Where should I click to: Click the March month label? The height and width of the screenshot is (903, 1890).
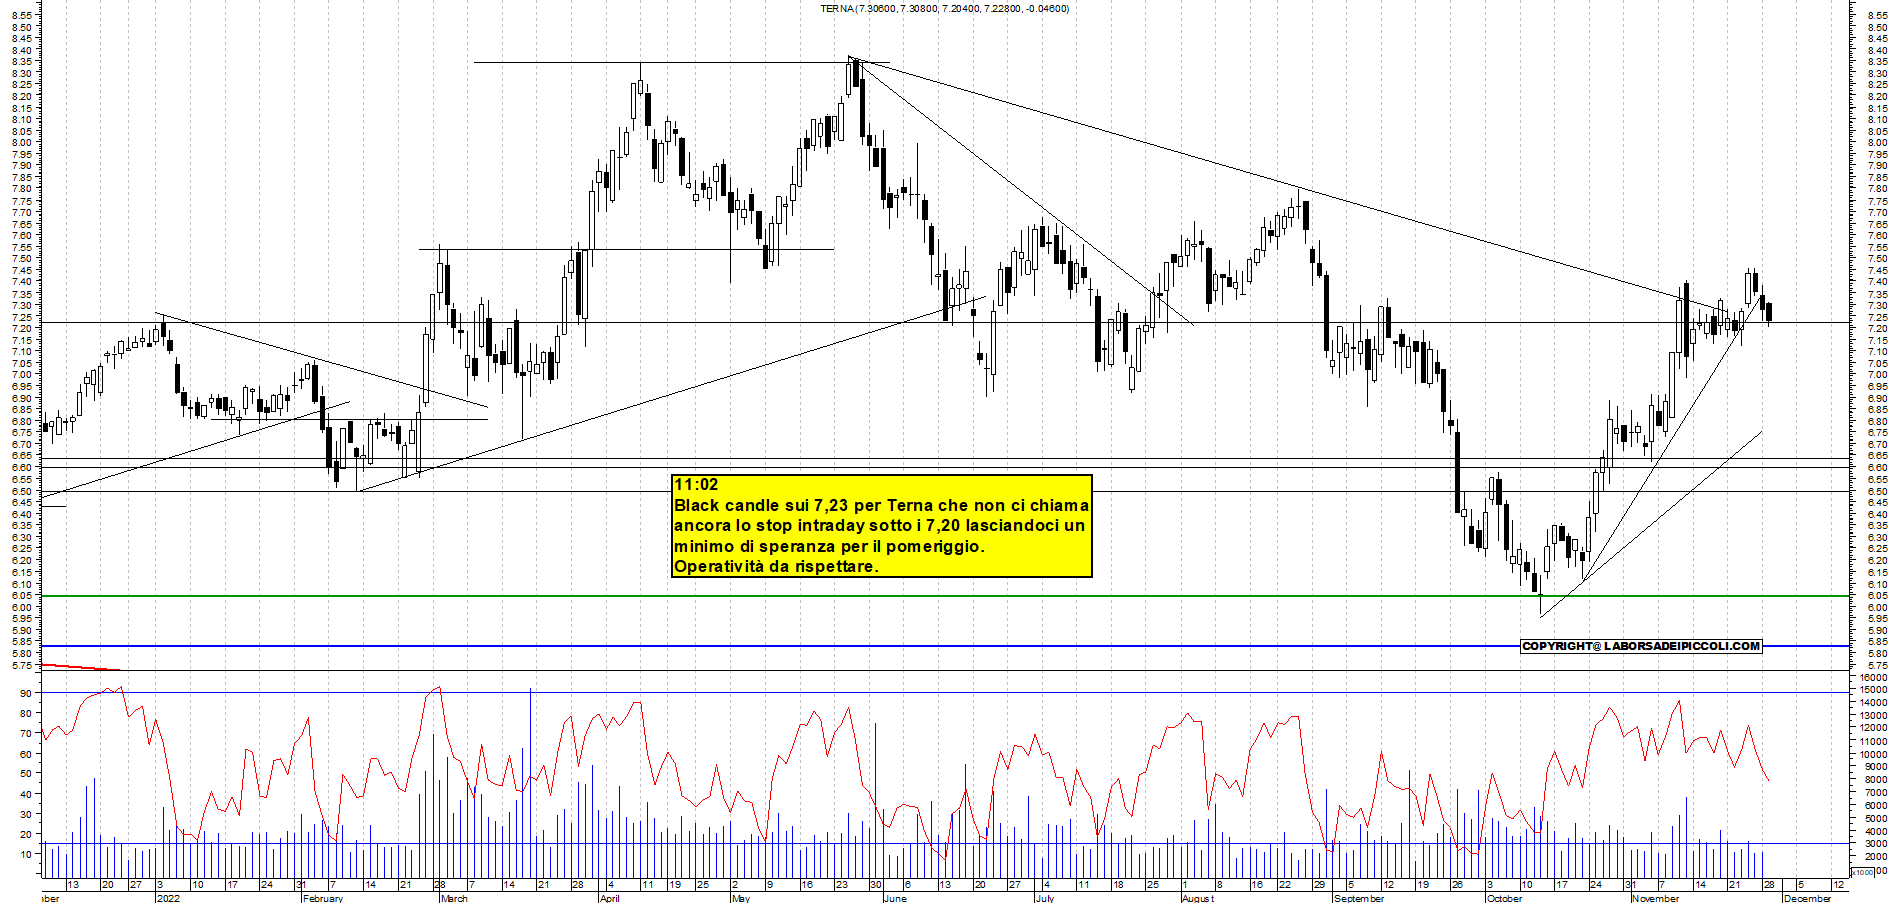click(454, 898)
